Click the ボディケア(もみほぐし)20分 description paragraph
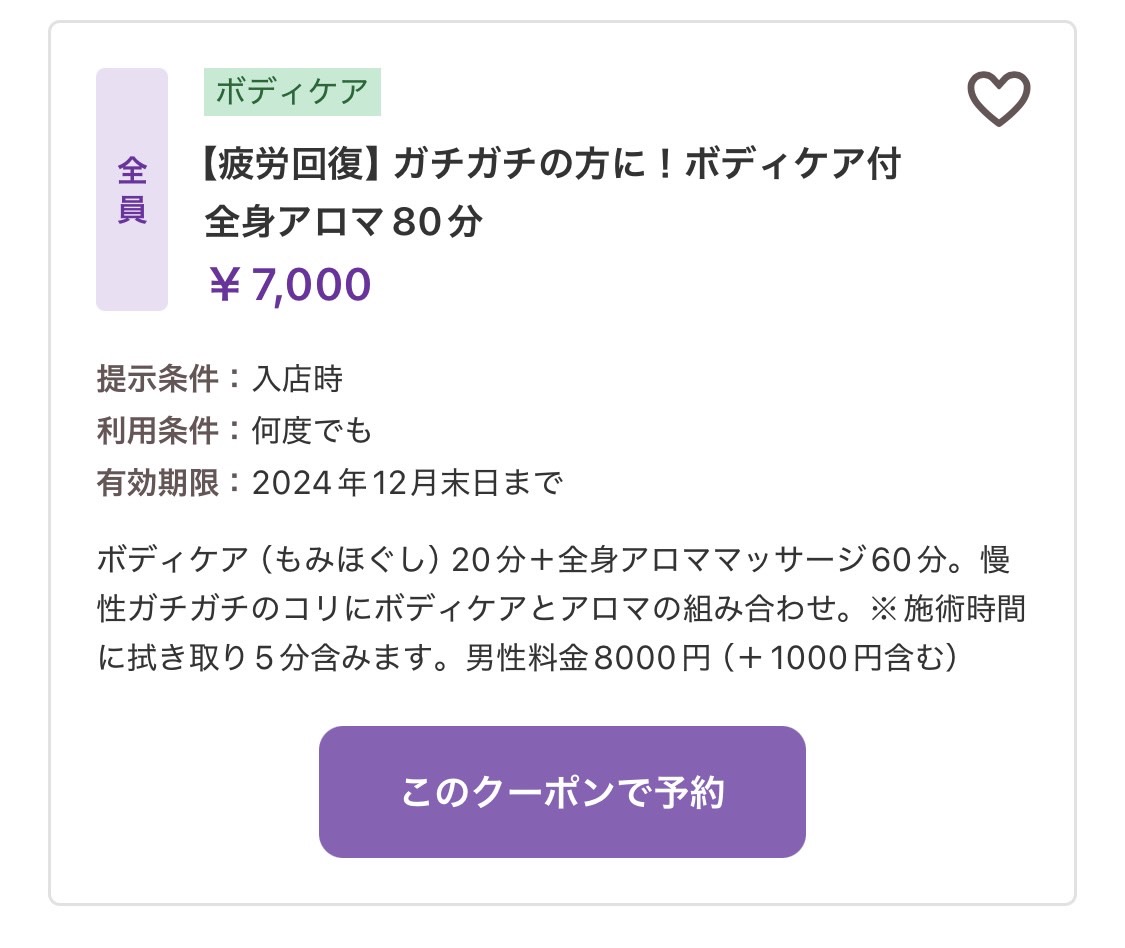 point(561,608)
